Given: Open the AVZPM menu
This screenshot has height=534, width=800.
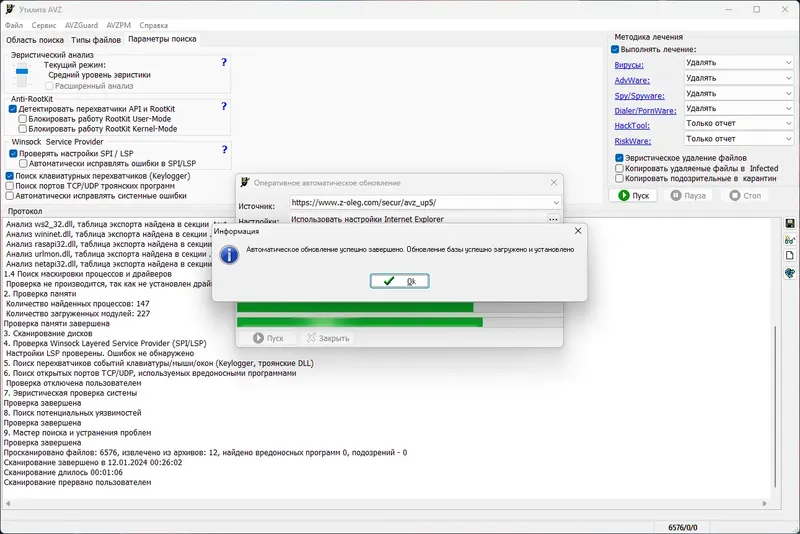Looking at the screenshot, I should point(118,25).
